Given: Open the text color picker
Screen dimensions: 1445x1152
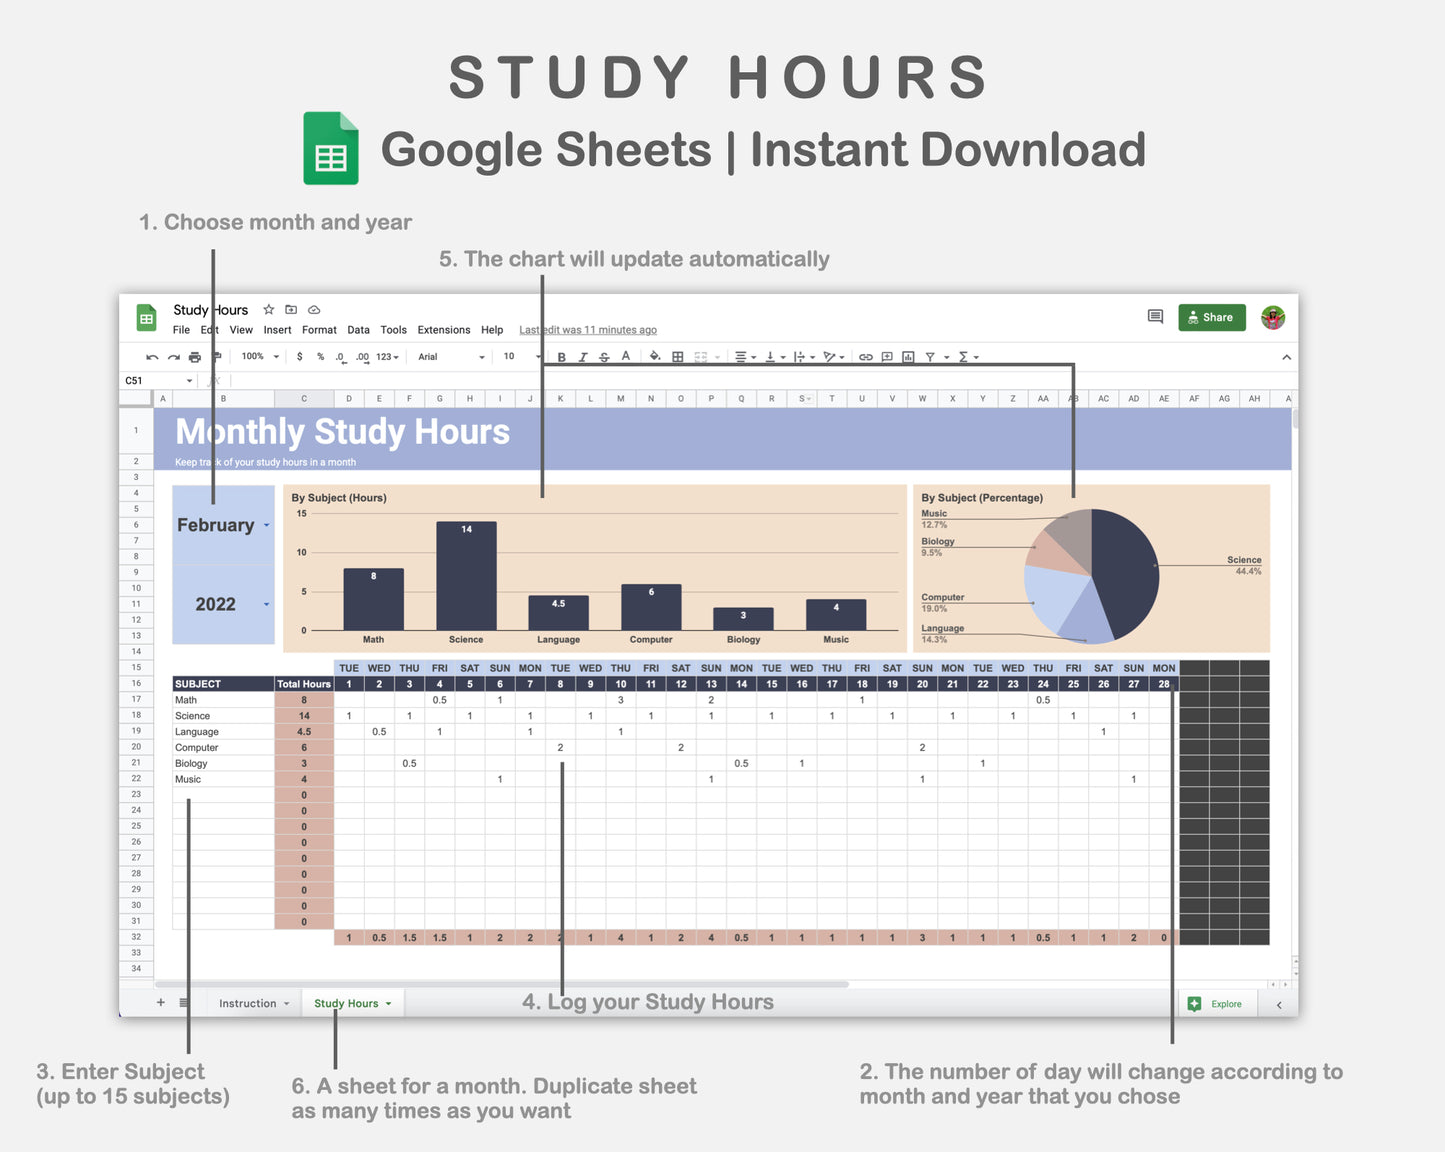Looking at the screenshot, I should pos(625,357).
